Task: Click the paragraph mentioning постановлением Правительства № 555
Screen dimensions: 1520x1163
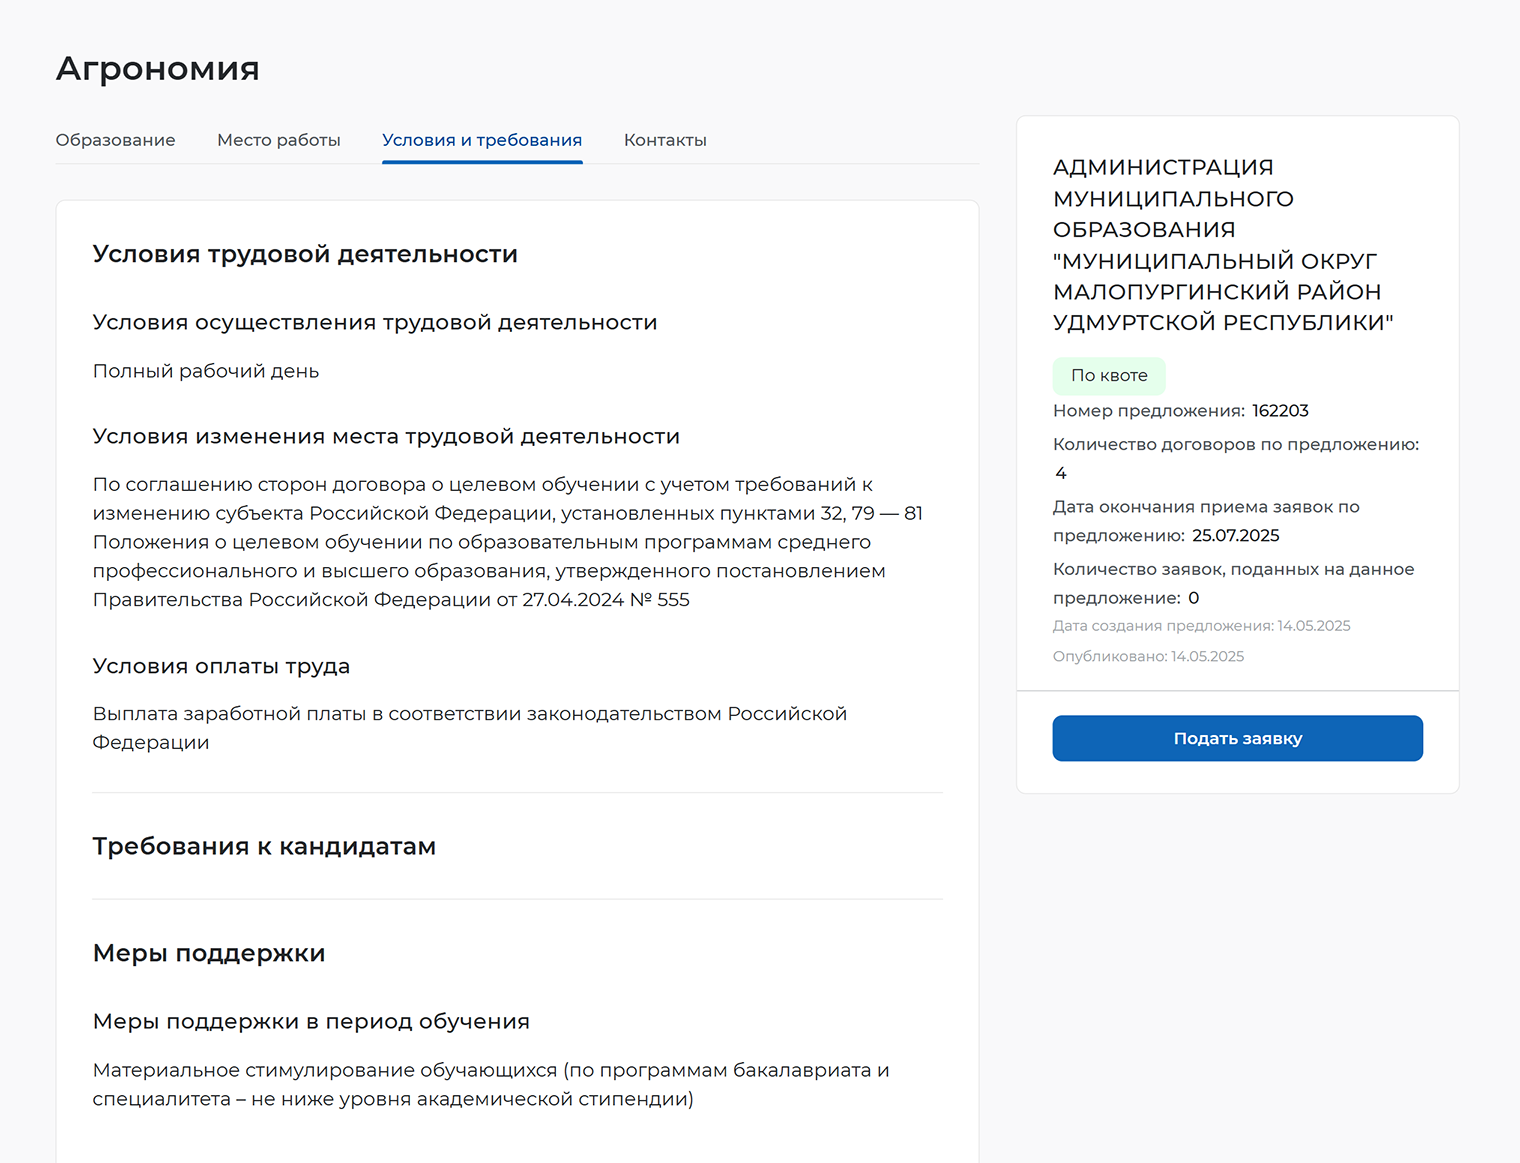Action: coord(508,542)
